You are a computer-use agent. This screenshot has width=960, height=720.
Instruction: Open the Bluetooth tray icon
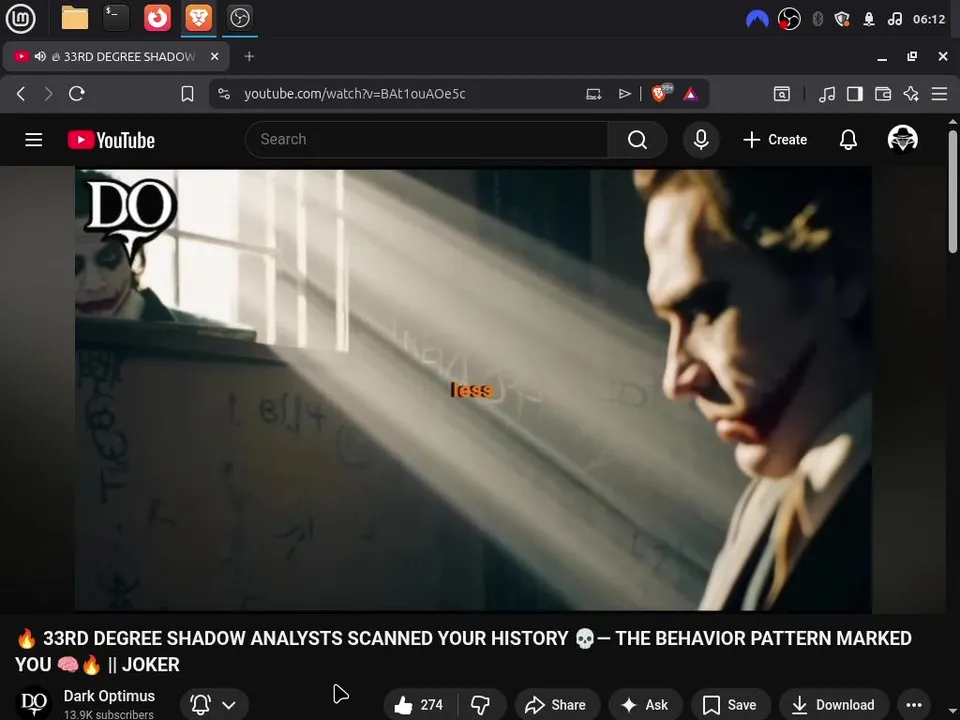coord(817,20)
